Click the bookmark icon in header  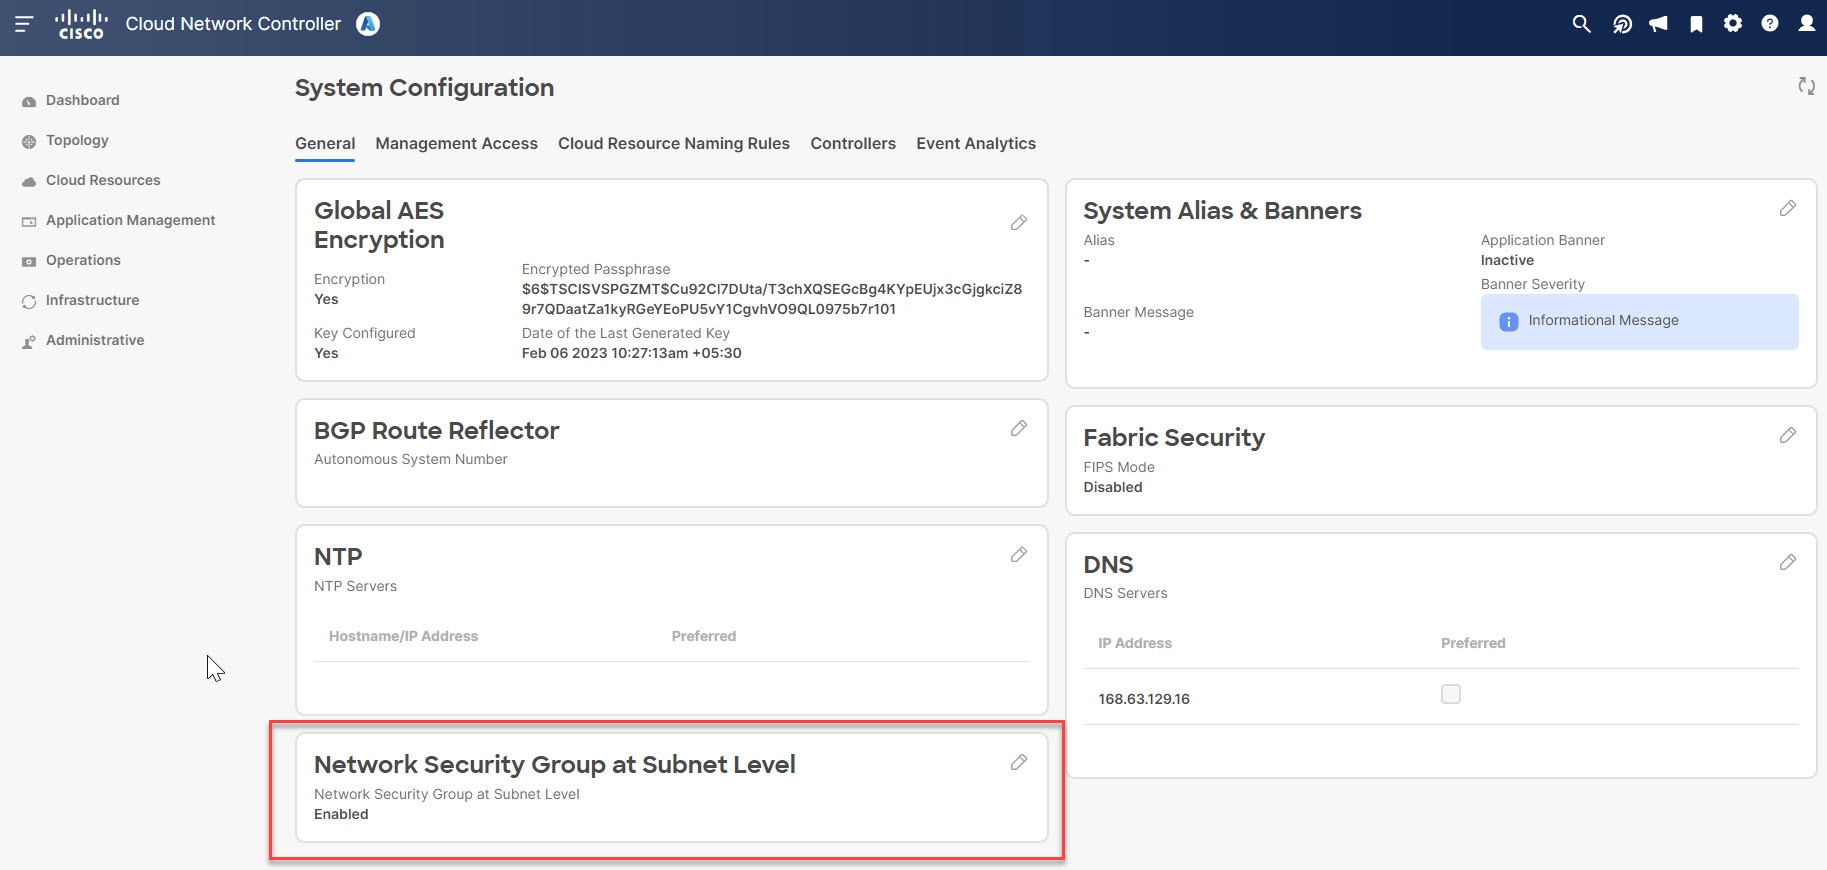pyautogui.click(x=1696, y=24)
